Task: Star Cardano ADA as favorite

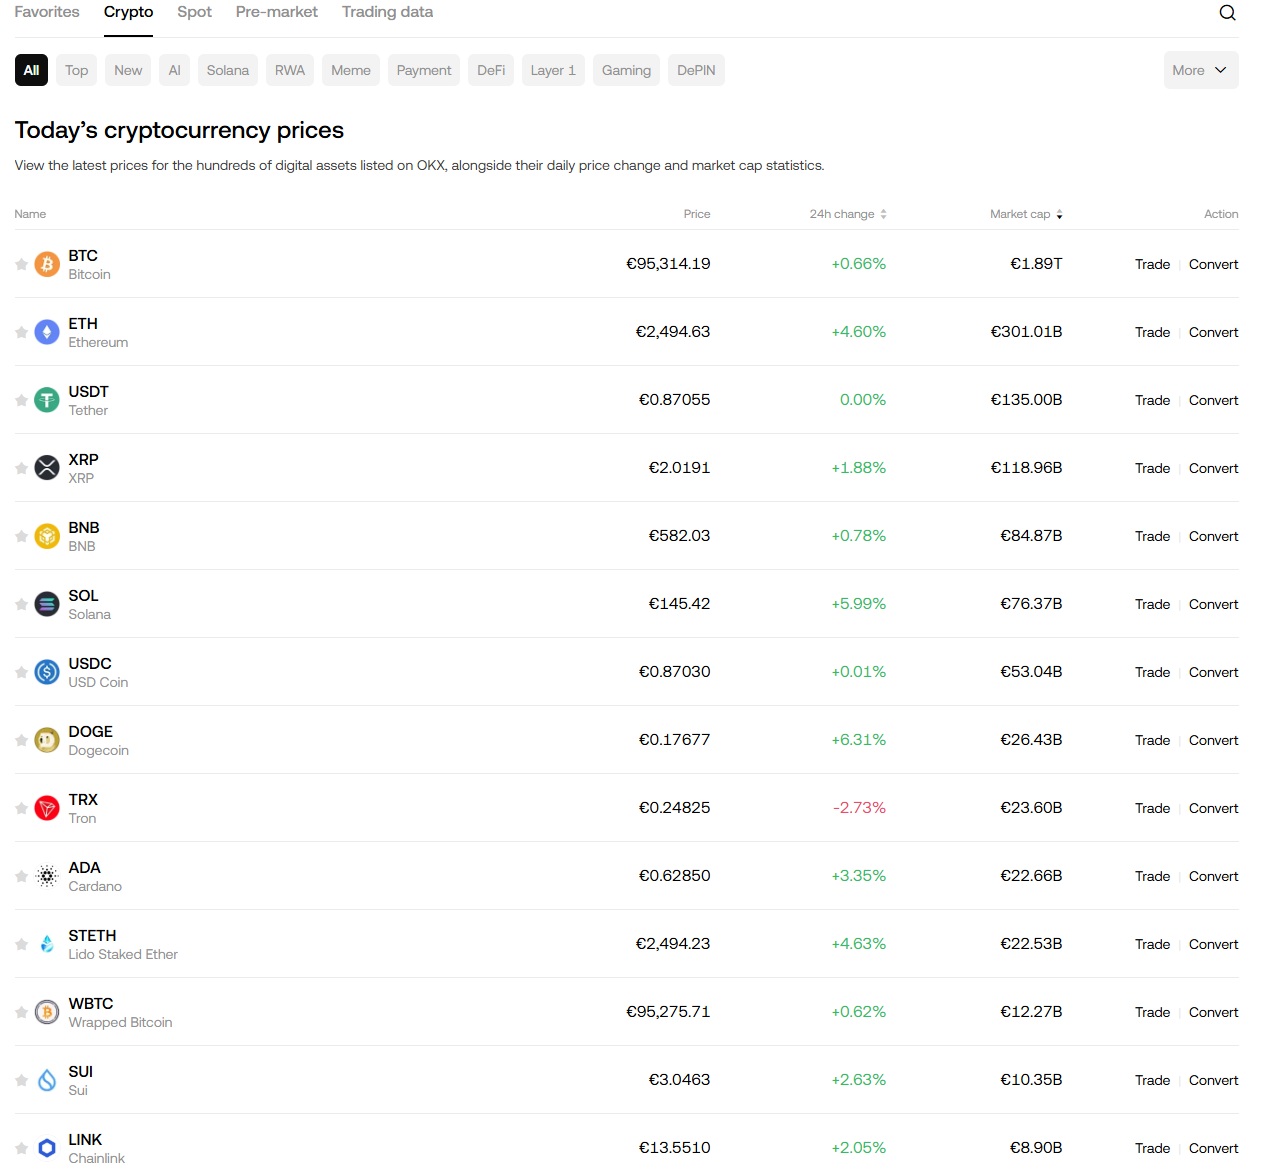Action: 21,876
